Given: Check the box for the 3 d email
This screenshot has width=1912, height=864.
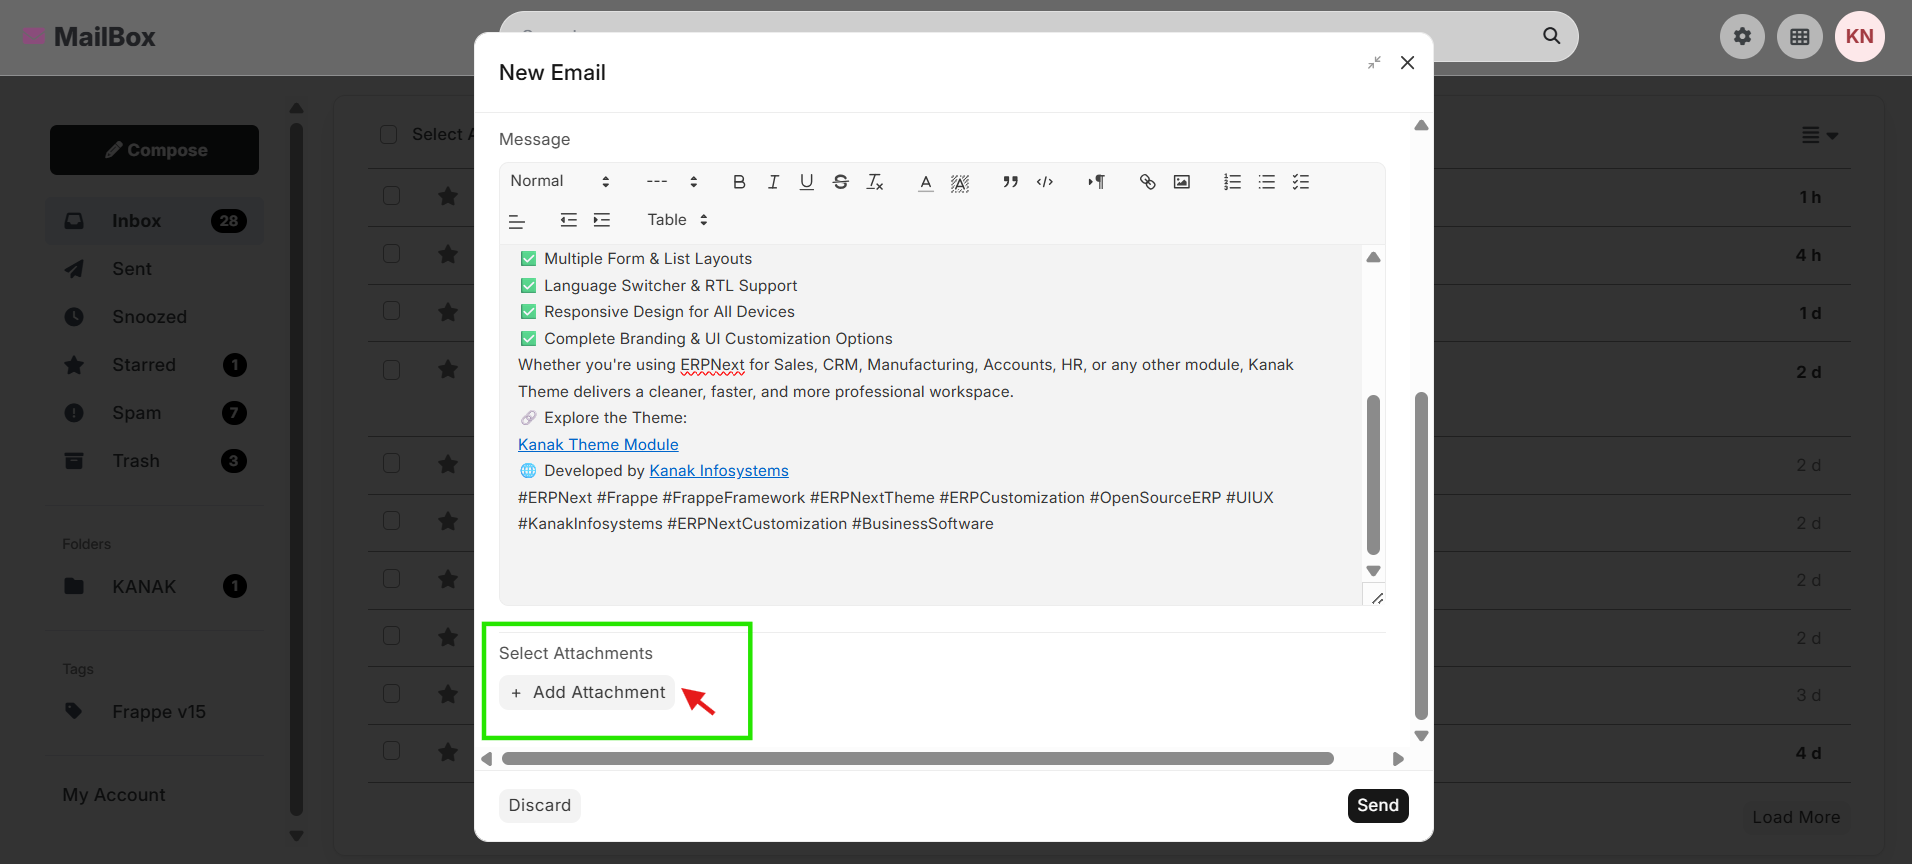Looking at the screenshot, I should [391, 693].
